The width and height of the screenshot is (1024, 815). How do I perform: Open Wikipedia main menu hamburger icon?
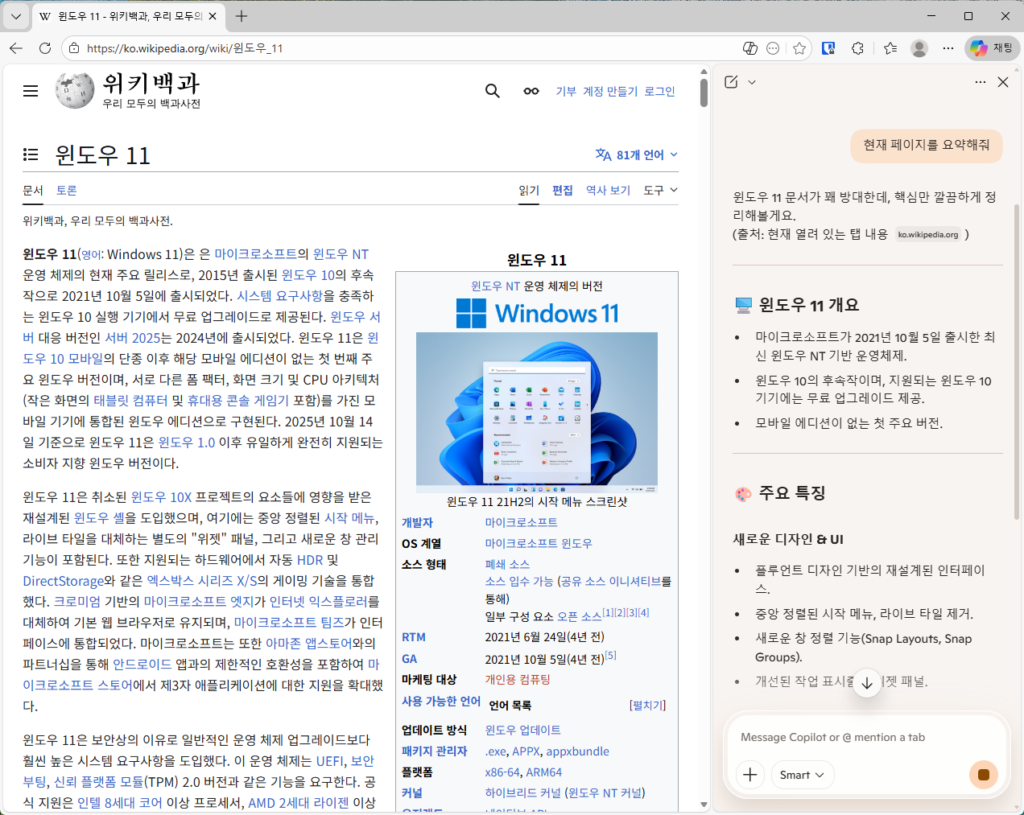pos(30,91)
